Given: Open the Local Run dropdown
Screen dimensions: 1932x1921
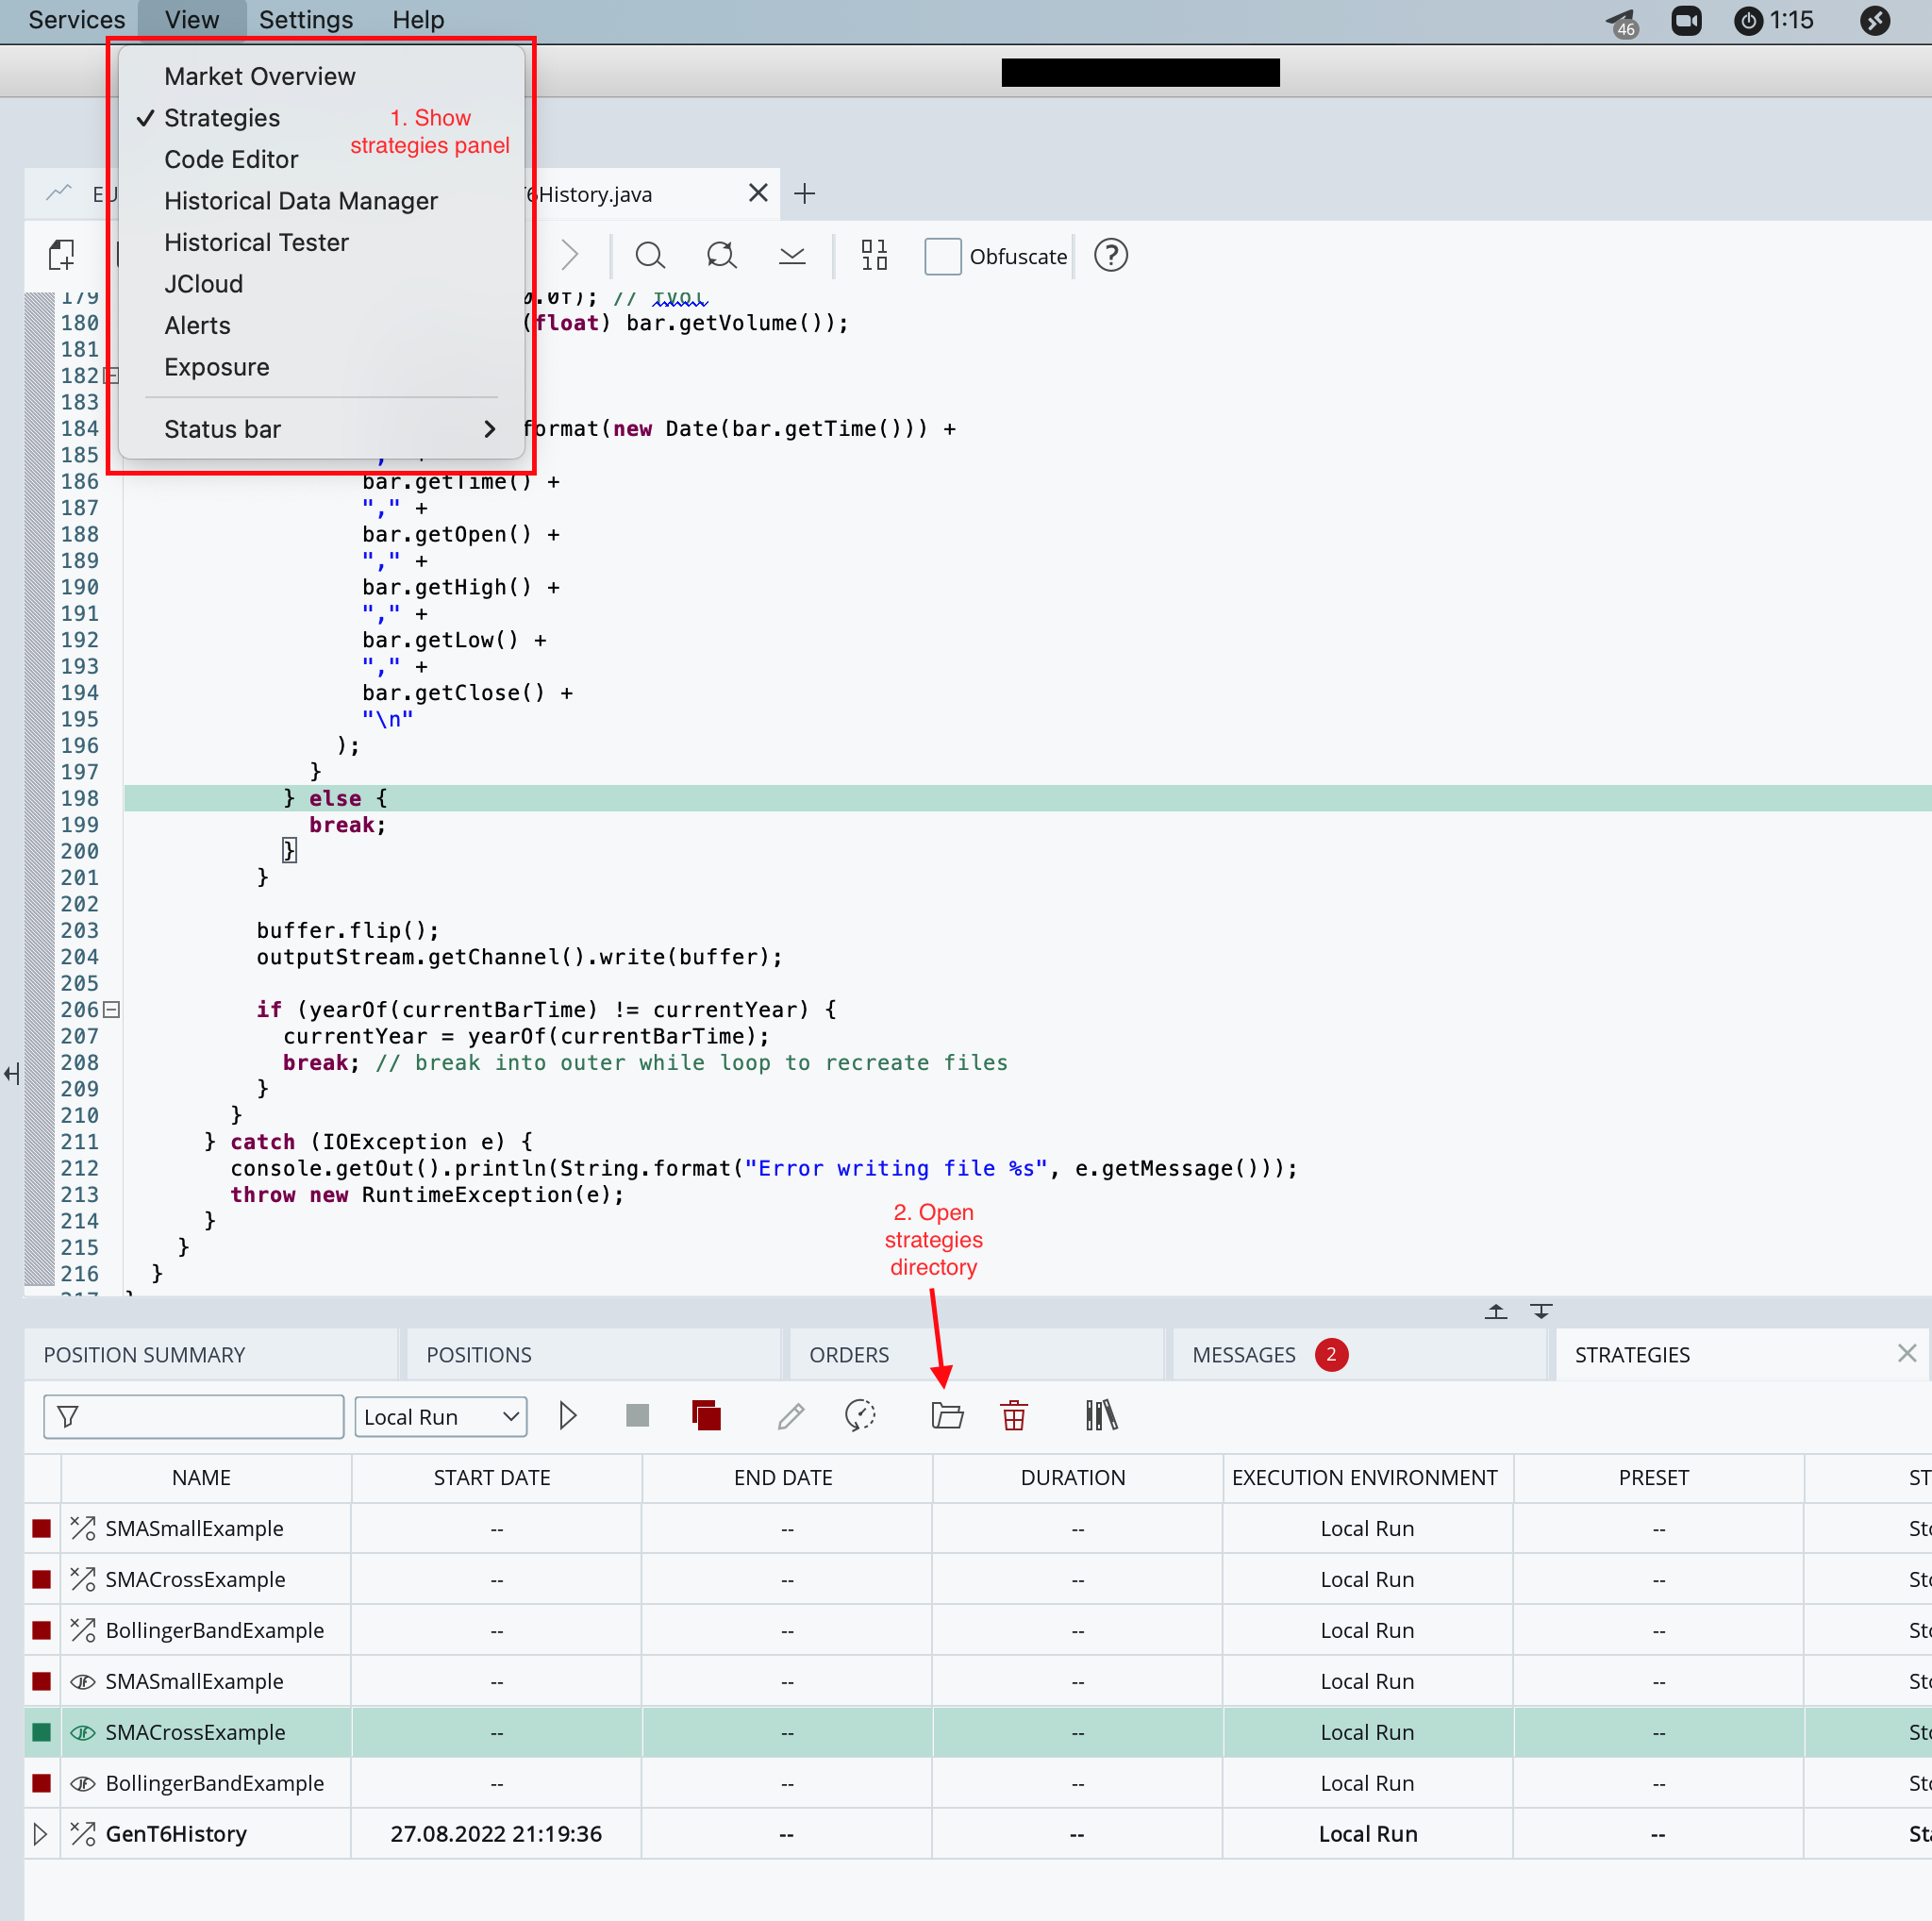Looking at the screenshot, I should [x=440, y=1416].
